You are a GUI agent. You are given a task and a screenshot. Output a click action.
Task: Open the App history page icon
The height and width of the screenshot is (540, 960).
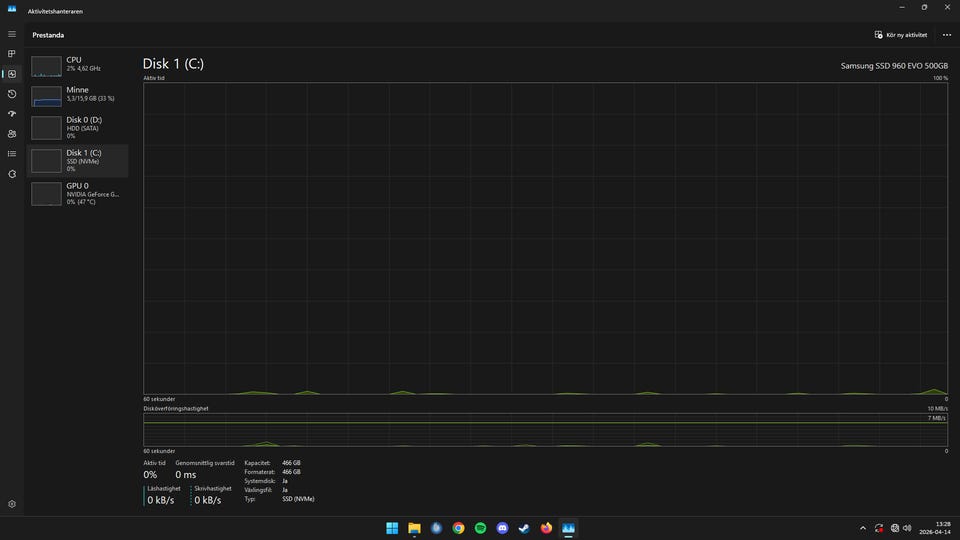pyautogui.click(x=12, y=94)
